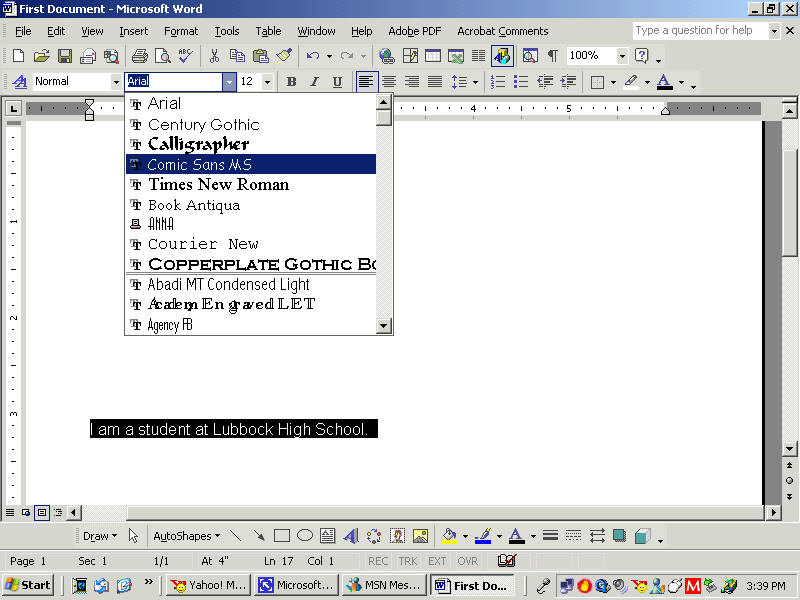Align the text to the right

(412, 82)
